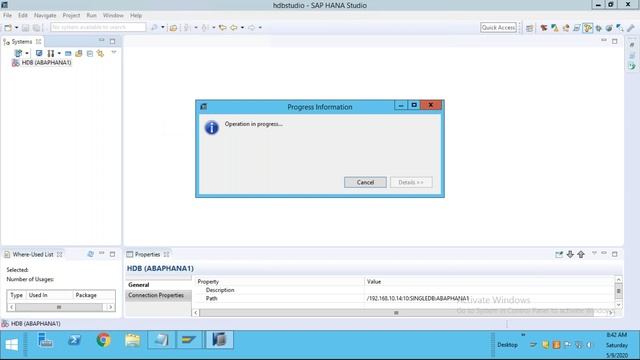Open the Systems panel view menu chevron
640x360 pixels.
(114, 53)
